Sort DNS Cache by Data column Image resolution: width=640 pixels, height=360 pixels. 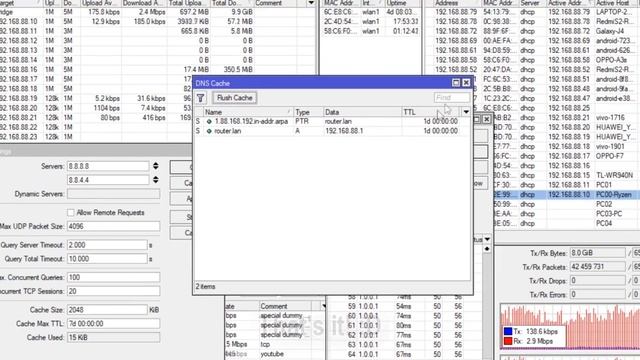tap(362, 112)
